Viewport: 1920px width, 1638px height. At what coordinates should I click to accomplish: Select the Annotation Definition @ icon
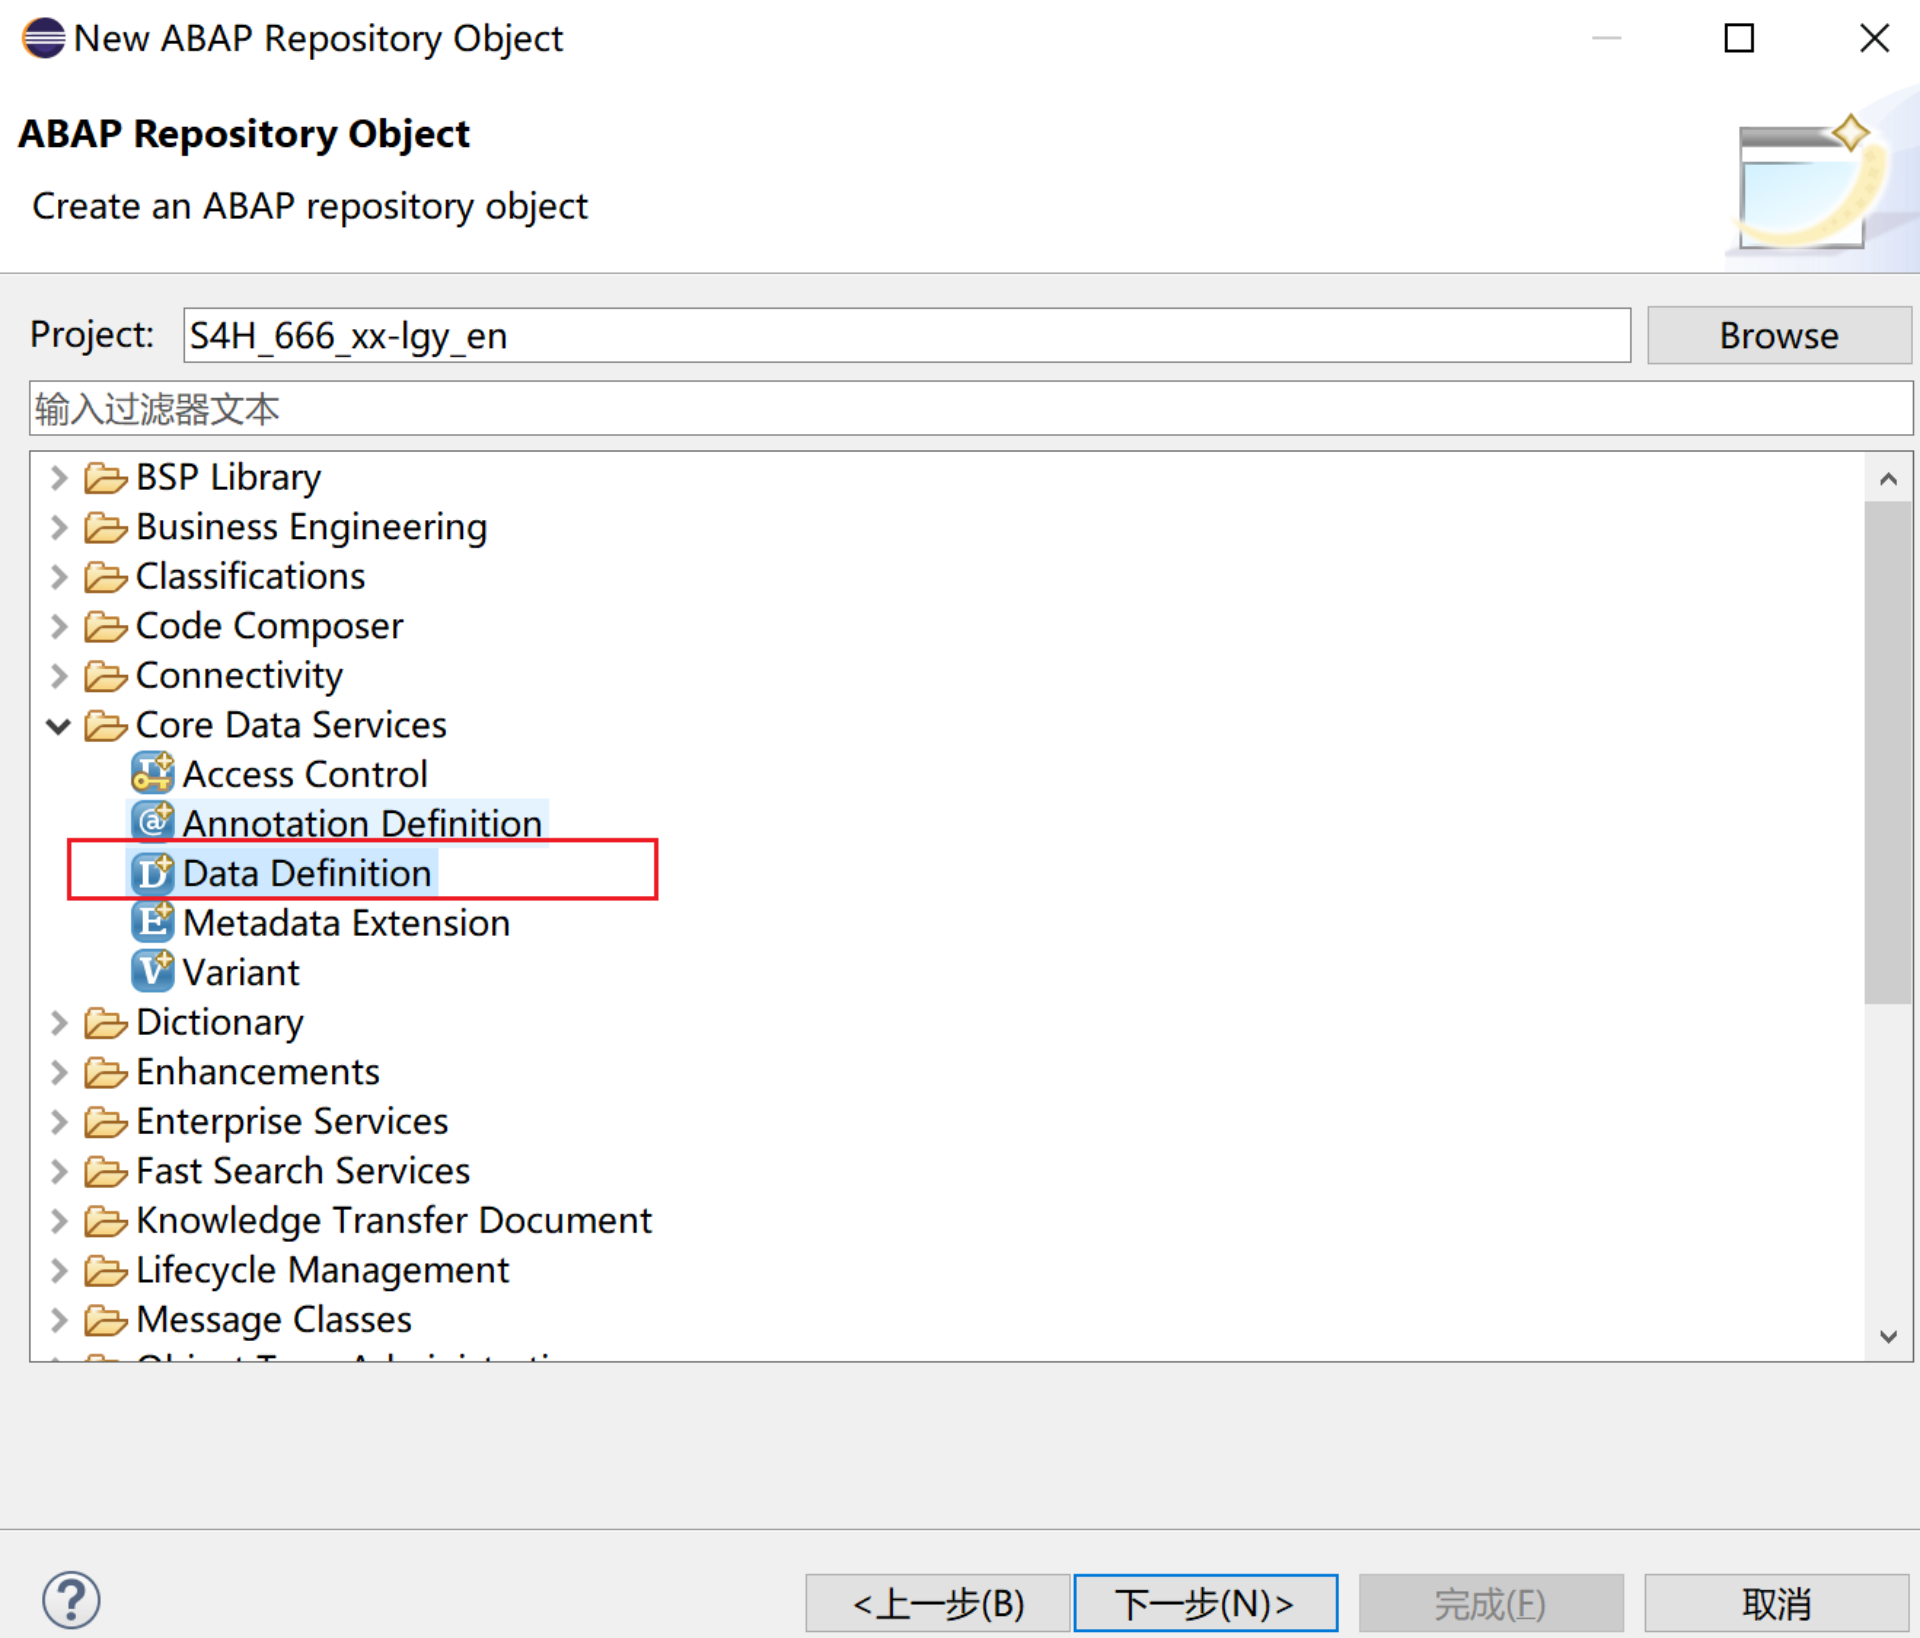point(152,822)
